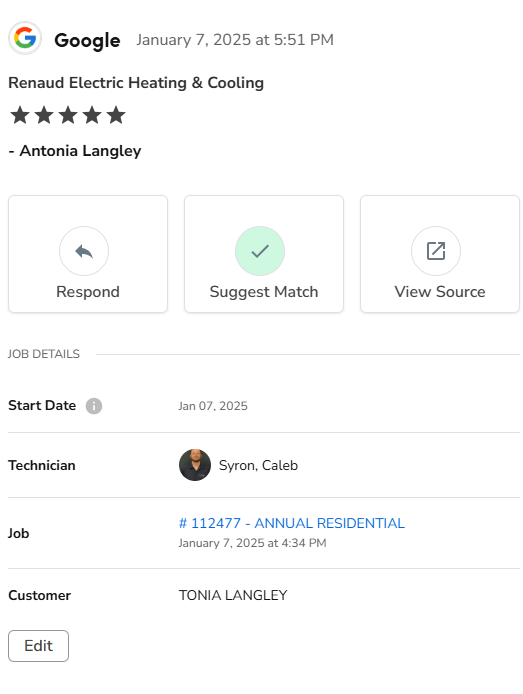The image size is (523, 694).
Task: Open the View Source card
Action: click(440, 254)
